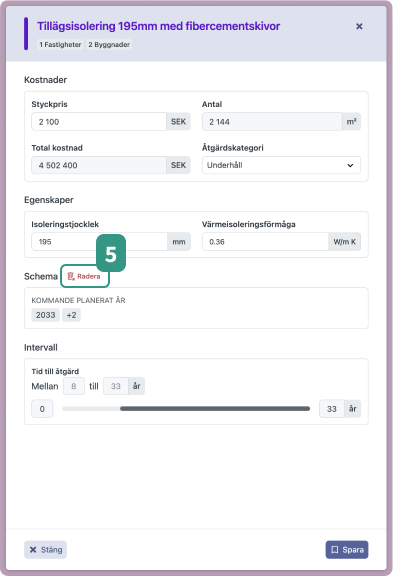Screen dimensions: 393x576
Task: Click the 1 Fastigheter tag
Action: pos(60,44)
